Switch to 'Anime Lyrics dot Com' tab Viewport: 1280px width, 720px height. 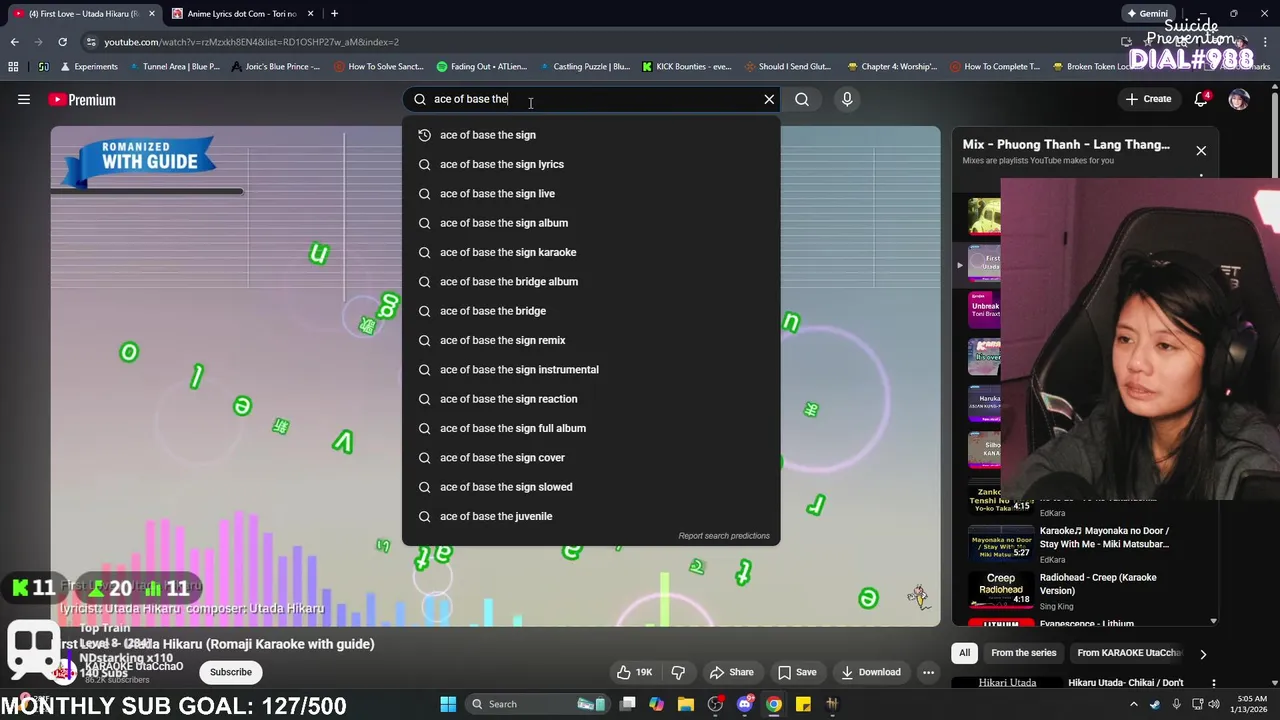coord(242,14)
